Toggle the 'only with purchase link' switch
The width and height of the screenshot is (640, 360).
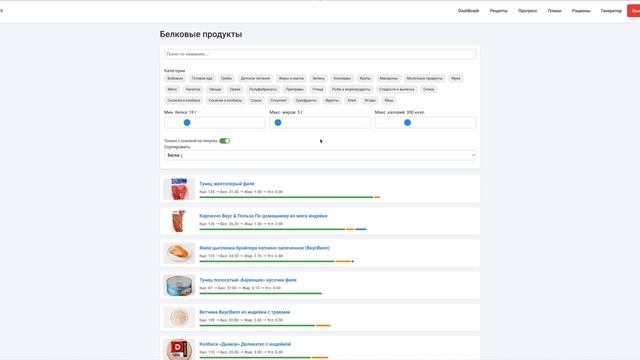pos(224,141)
